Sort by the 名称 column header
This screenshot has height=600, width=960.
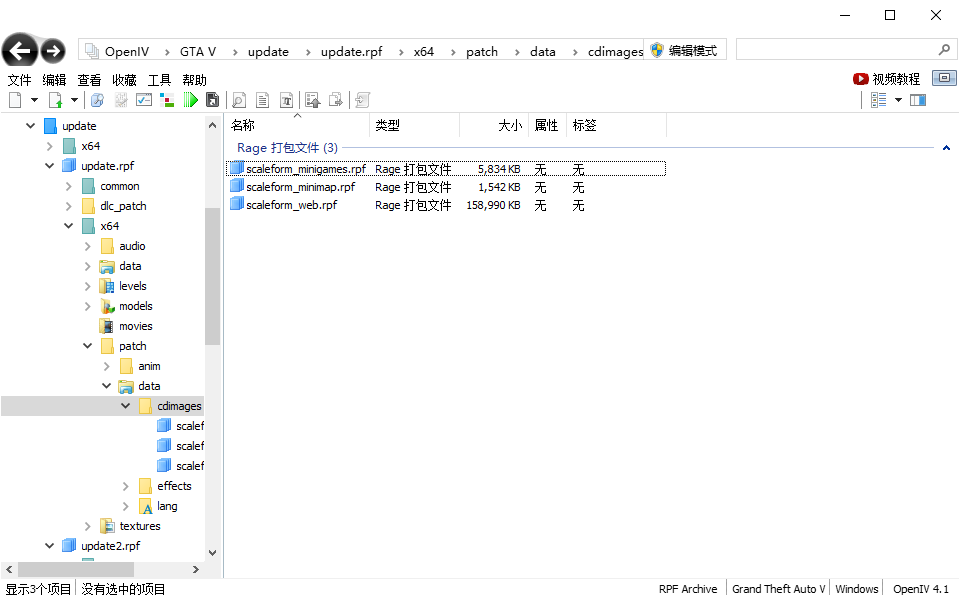pyautogui.click(x=297, y=125)
